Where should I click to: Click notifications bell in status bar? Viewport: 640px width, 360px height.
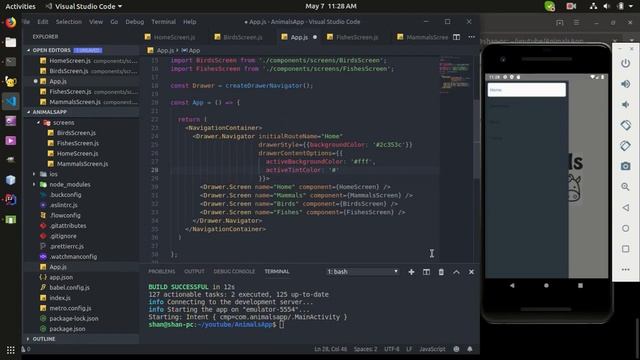[x=470, y=349]
